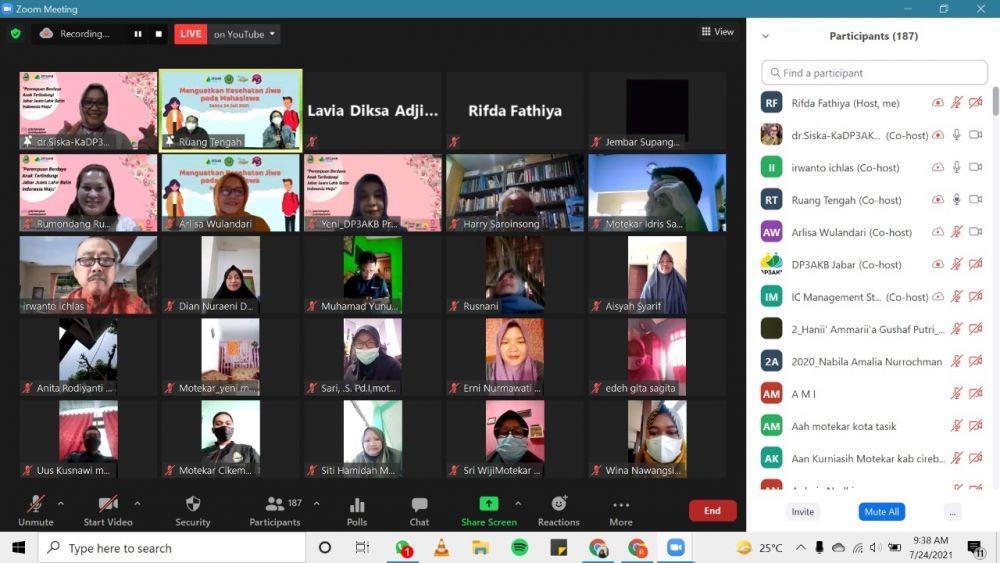Open video options arrow beside Start Video
The height and width of the screenshot is (563, 1000).
pos(137,504)
